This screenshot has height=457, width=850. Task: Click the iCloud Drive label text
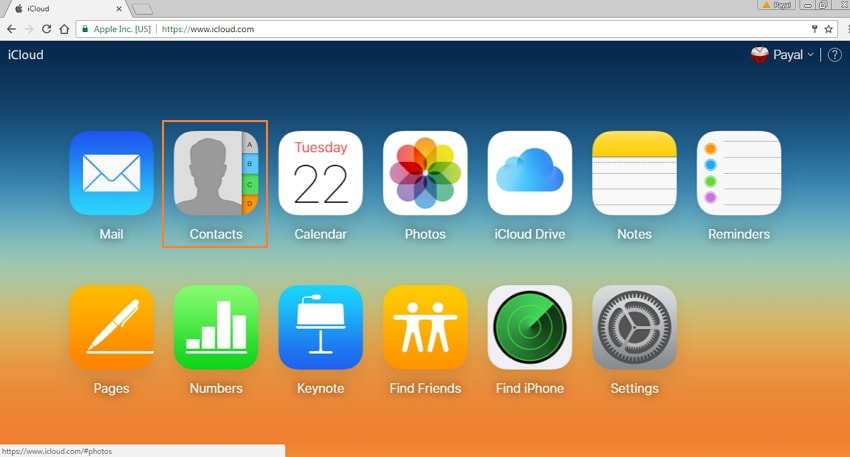[x=530, y=234]
